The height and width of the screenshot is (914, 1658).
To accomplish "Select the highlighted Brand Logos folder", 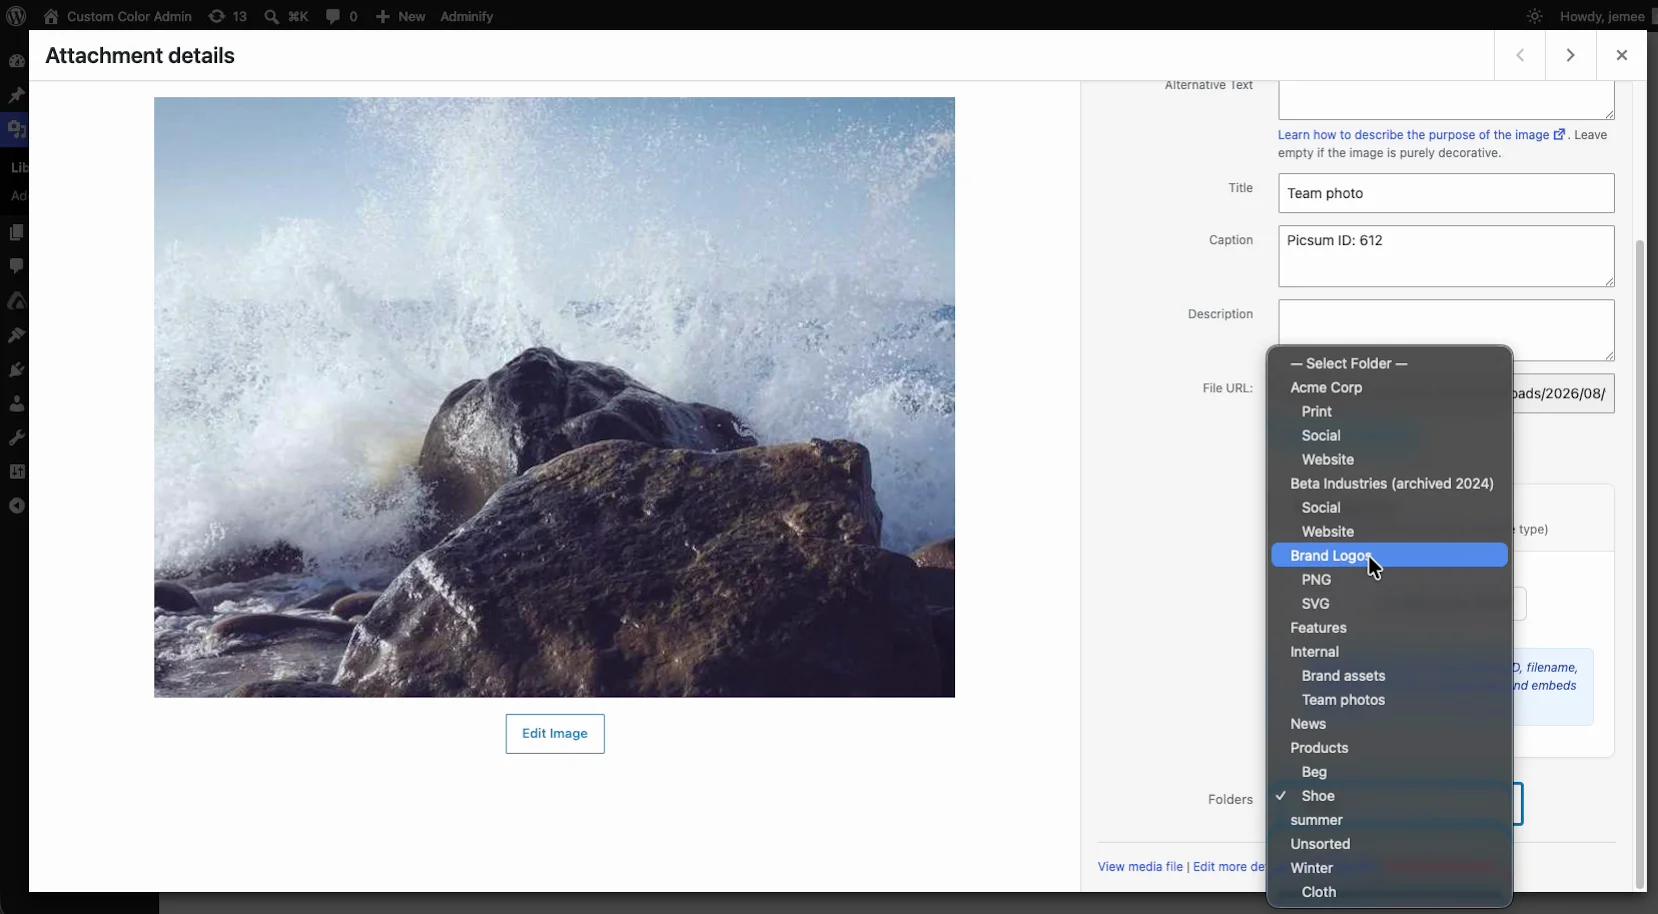I will coord(1389,556).
